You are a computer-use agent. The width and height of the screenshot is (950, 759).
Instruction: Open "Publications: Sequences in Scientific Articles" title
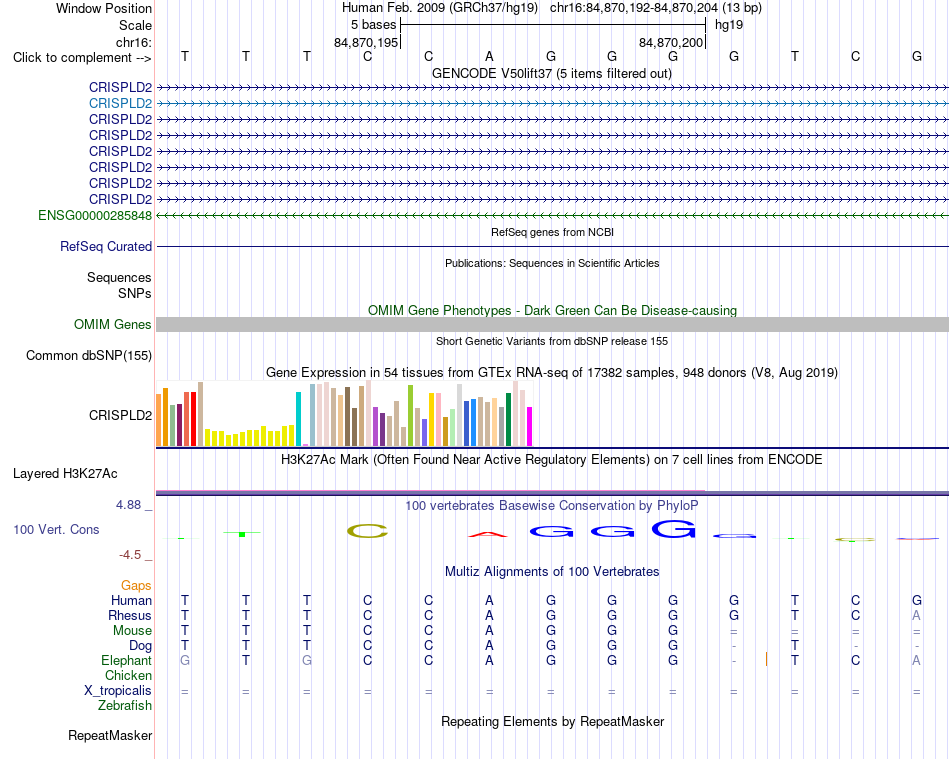pyautogui.click(x=552, y=263)
